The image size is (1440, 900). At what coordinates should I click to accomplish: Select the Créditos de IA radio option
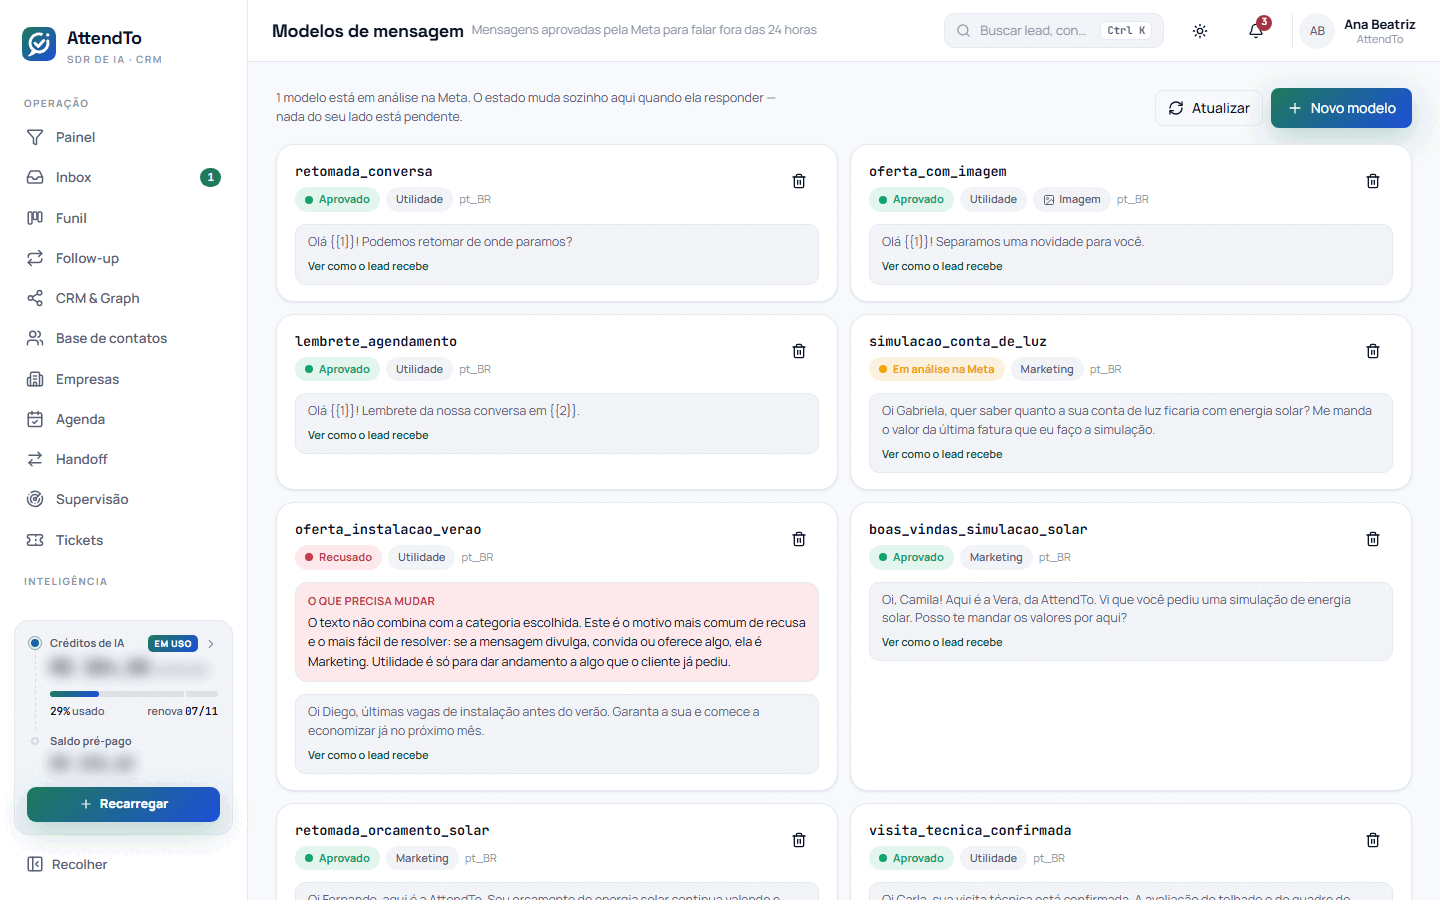pos(35,643)
